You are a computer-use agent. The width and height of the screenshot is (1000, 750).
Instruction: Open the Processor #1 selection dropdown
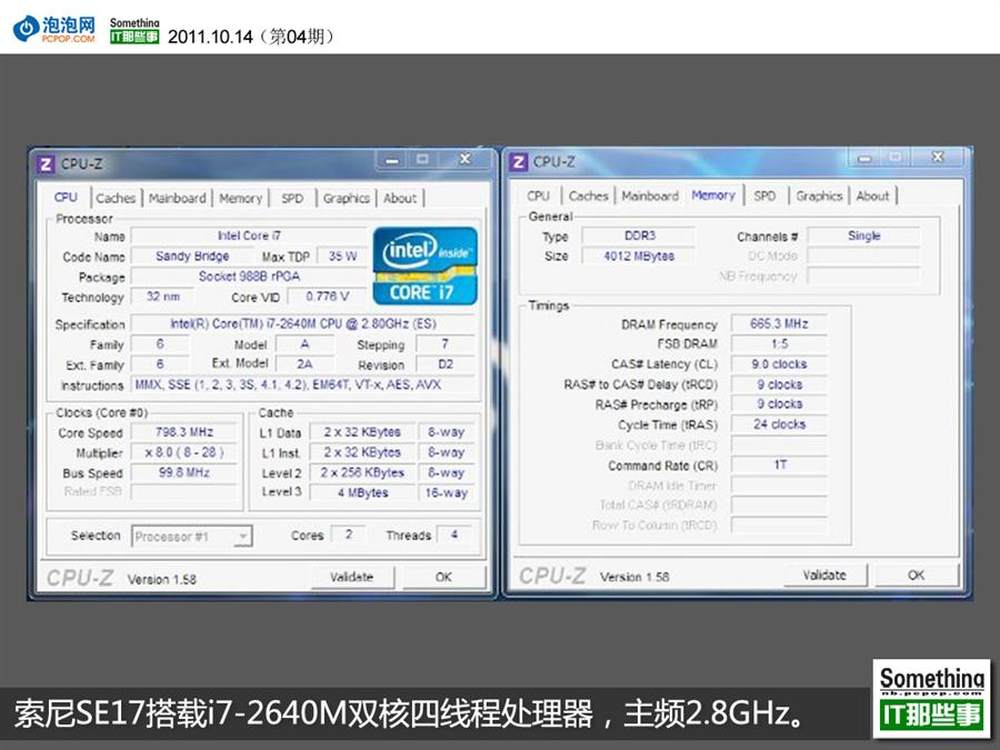(x=192, y=536)
